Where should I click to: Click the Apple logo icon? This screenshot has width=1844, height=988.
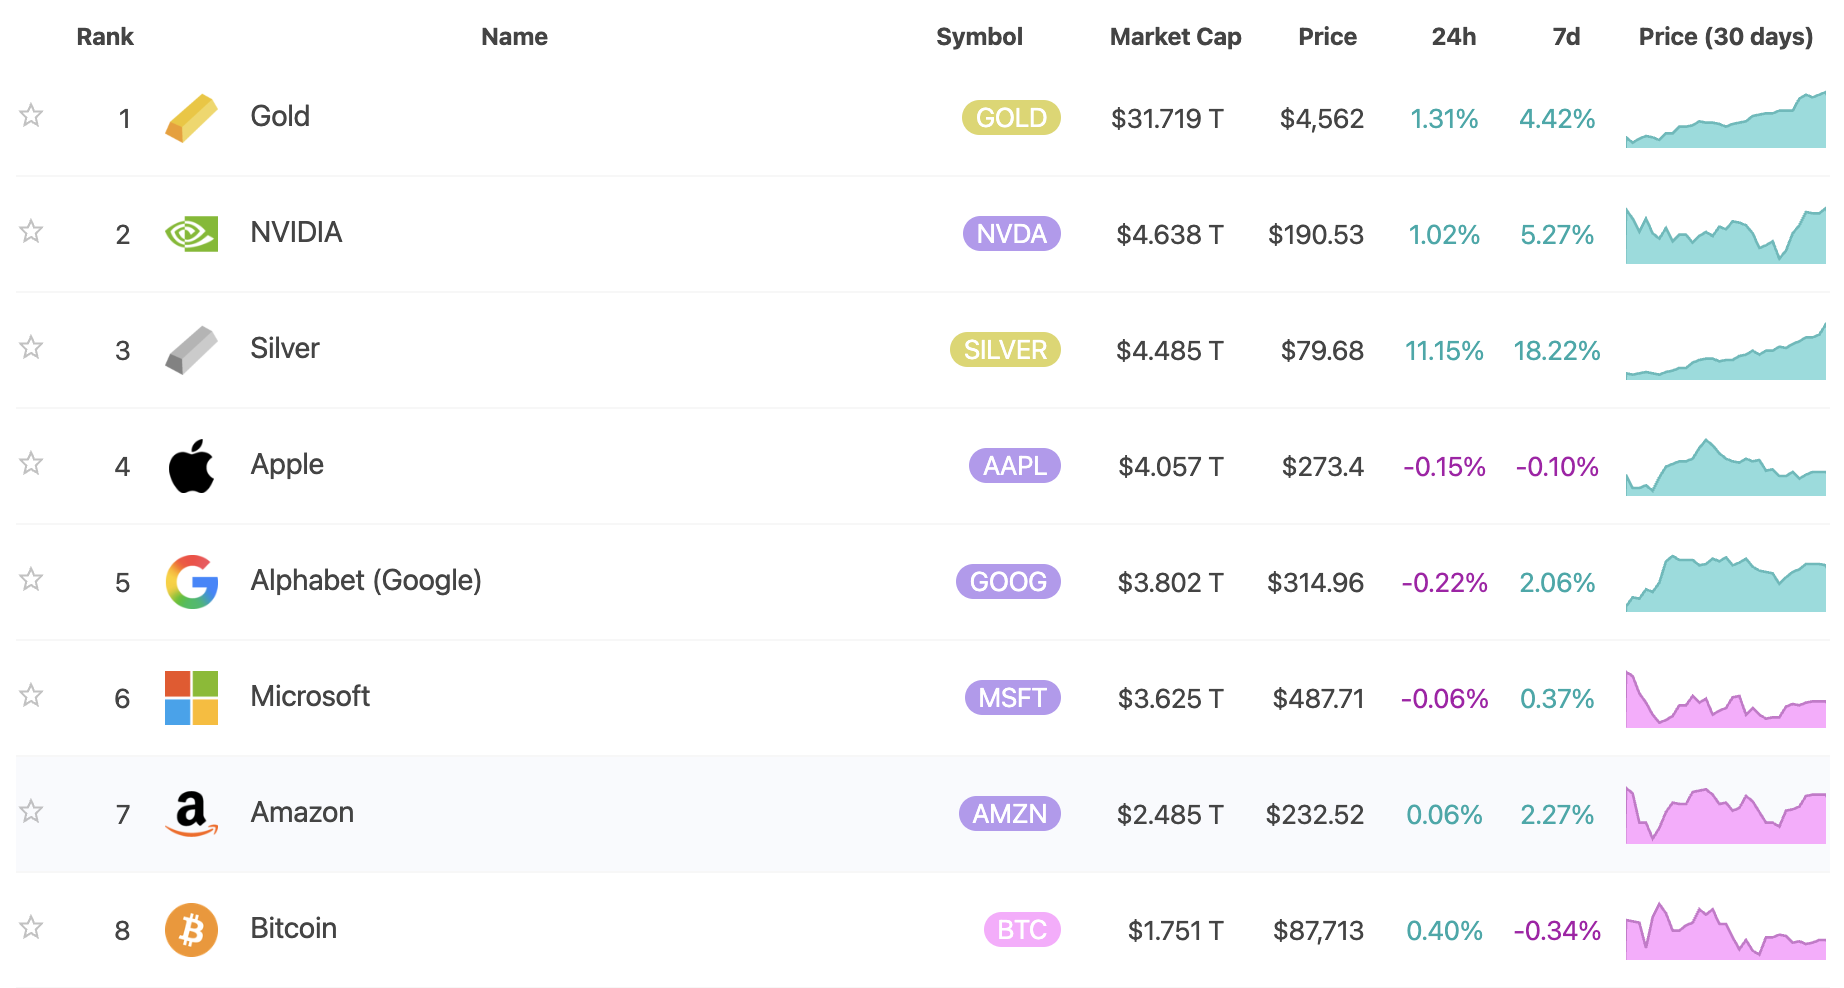click(191, 466)
